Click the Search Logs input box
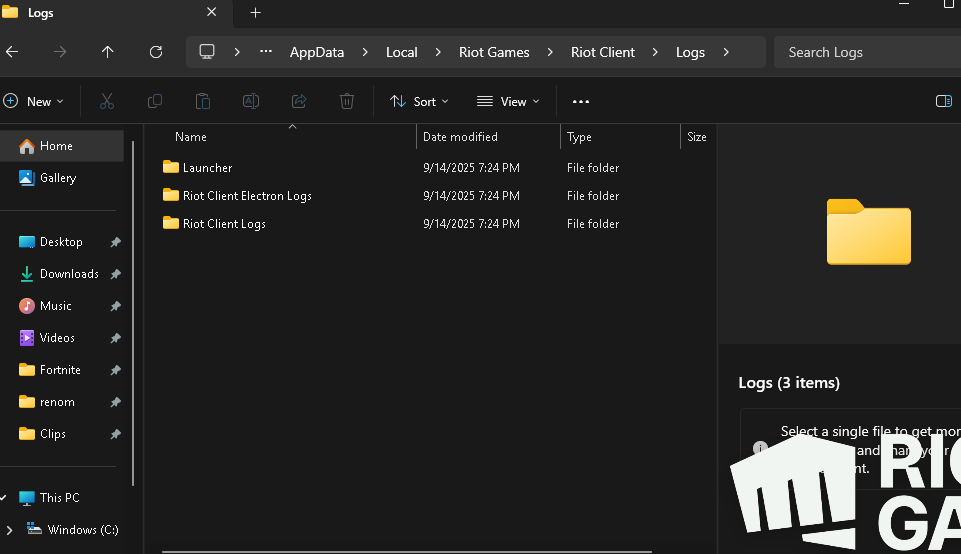The width and height of the screenshot is (961, 554). [867, 52]
